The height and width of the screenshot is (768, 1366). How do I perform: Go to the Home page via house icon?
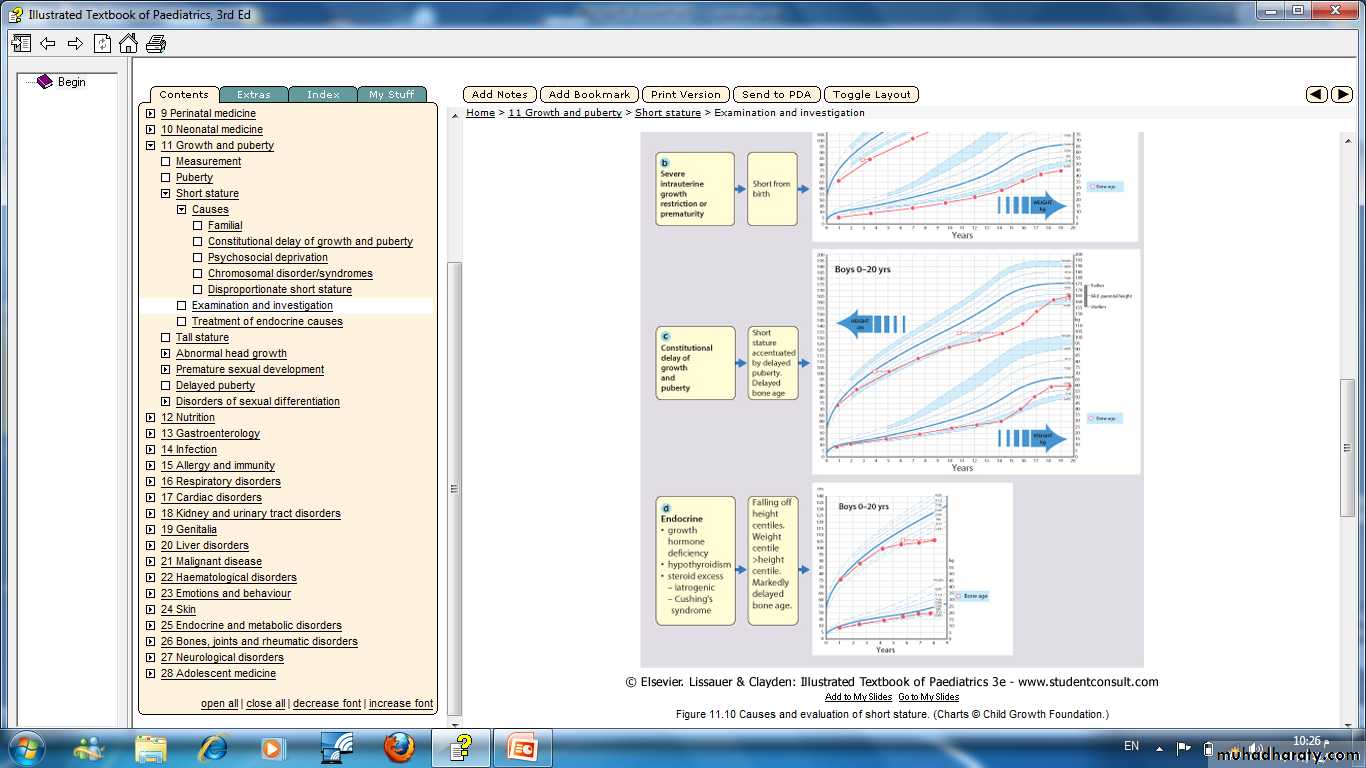click(128, 43)
